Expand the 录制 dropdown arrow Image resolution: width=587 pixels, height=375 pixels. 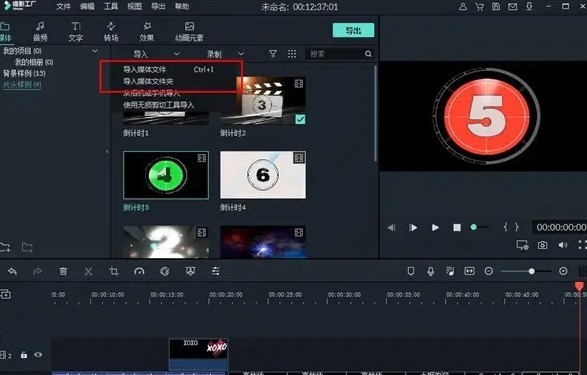tap(241, 54)
